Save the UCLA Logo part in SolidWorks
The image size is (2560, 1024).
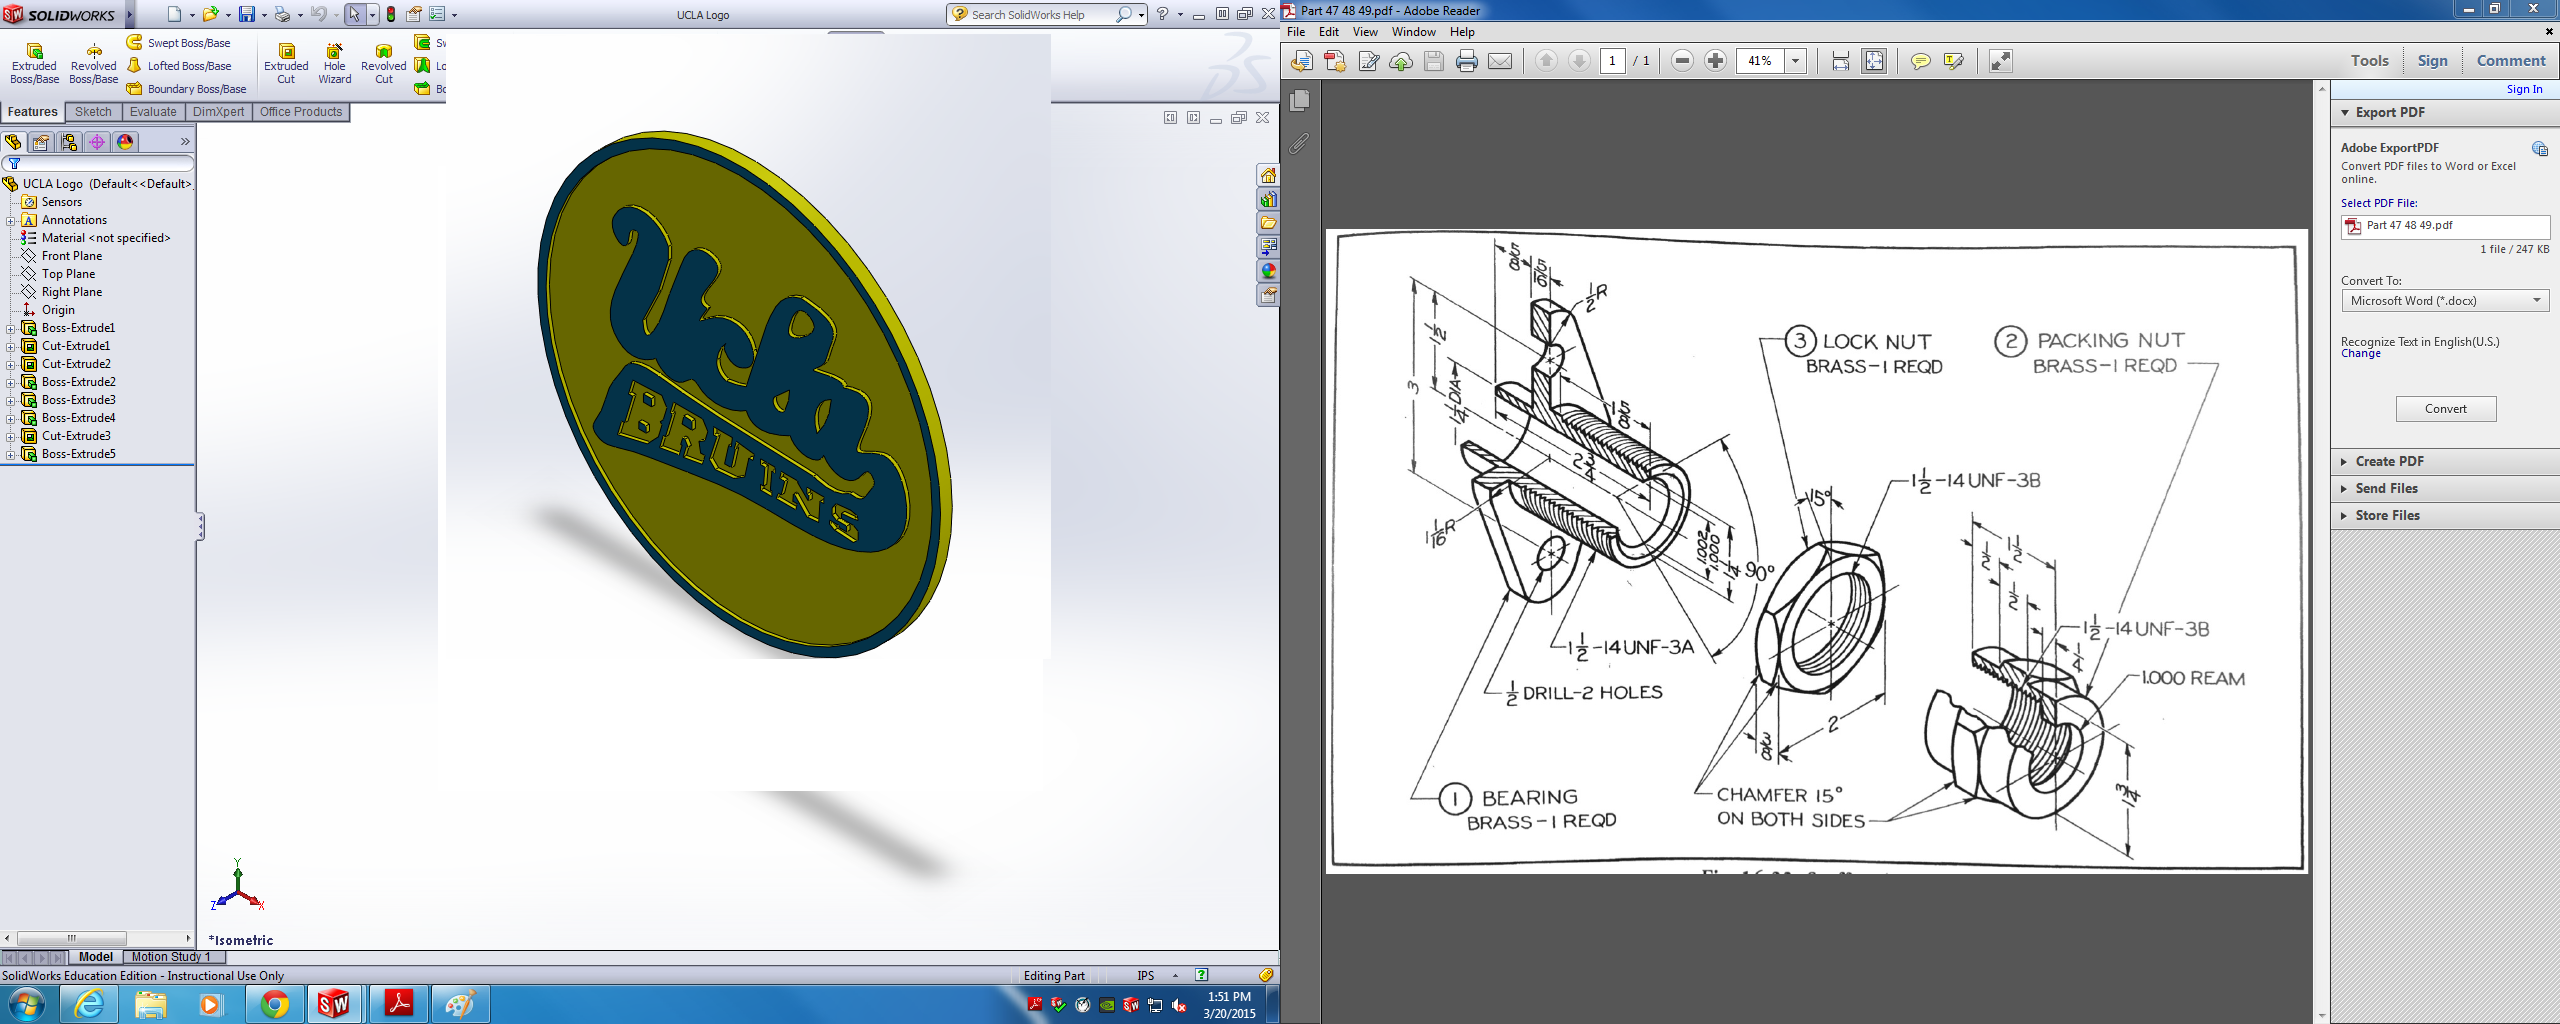(246, 14)
